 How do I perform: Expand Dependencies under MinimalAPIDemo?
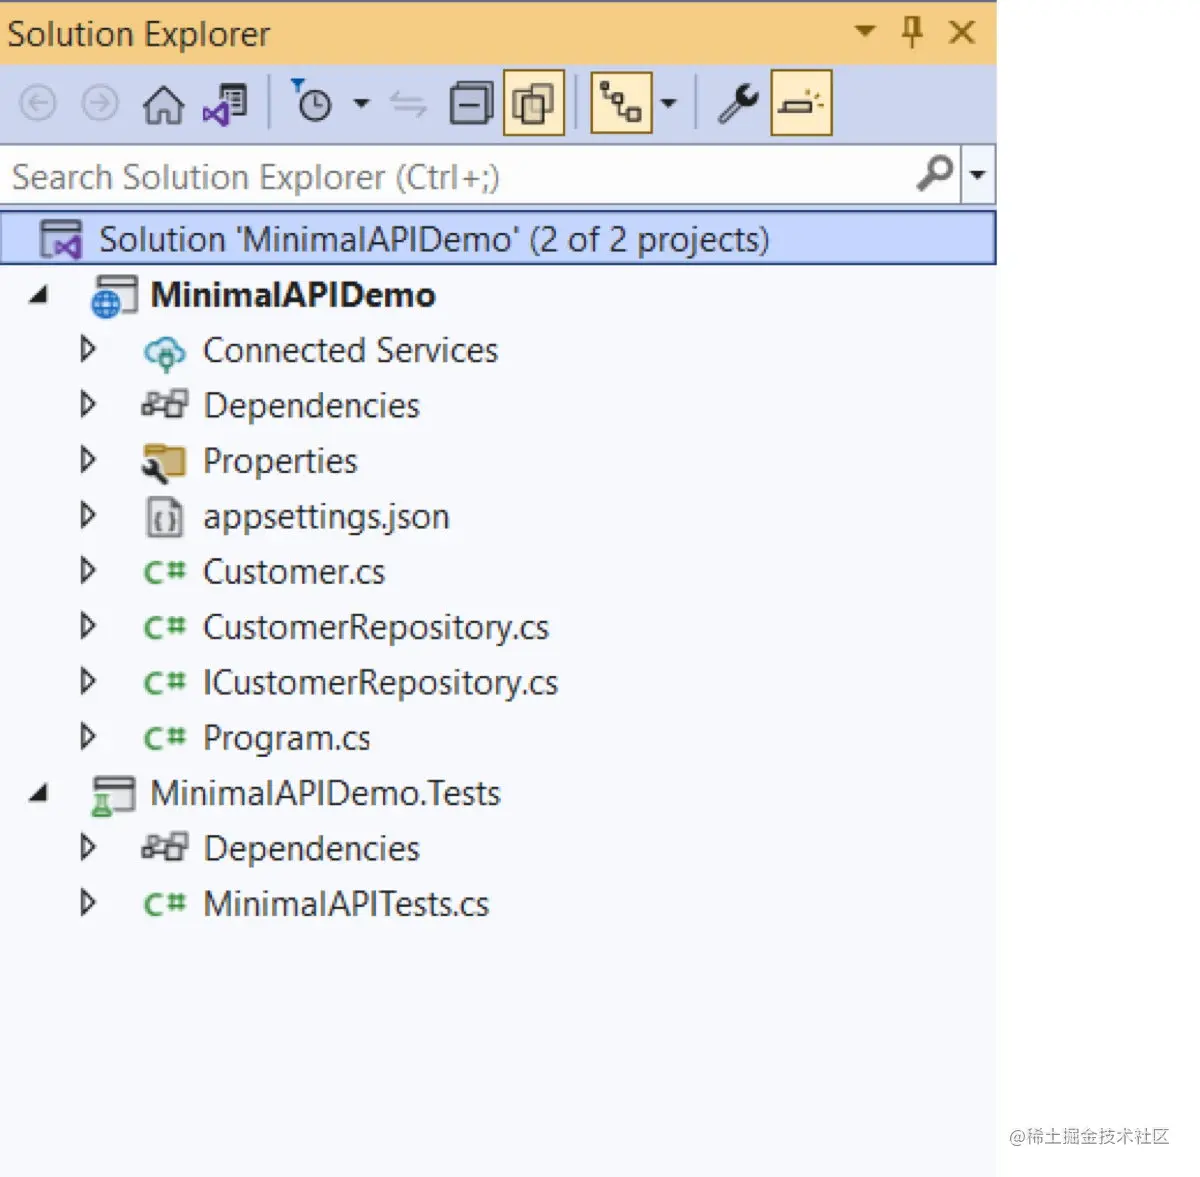pyautogui.click(x=88, y=404)
